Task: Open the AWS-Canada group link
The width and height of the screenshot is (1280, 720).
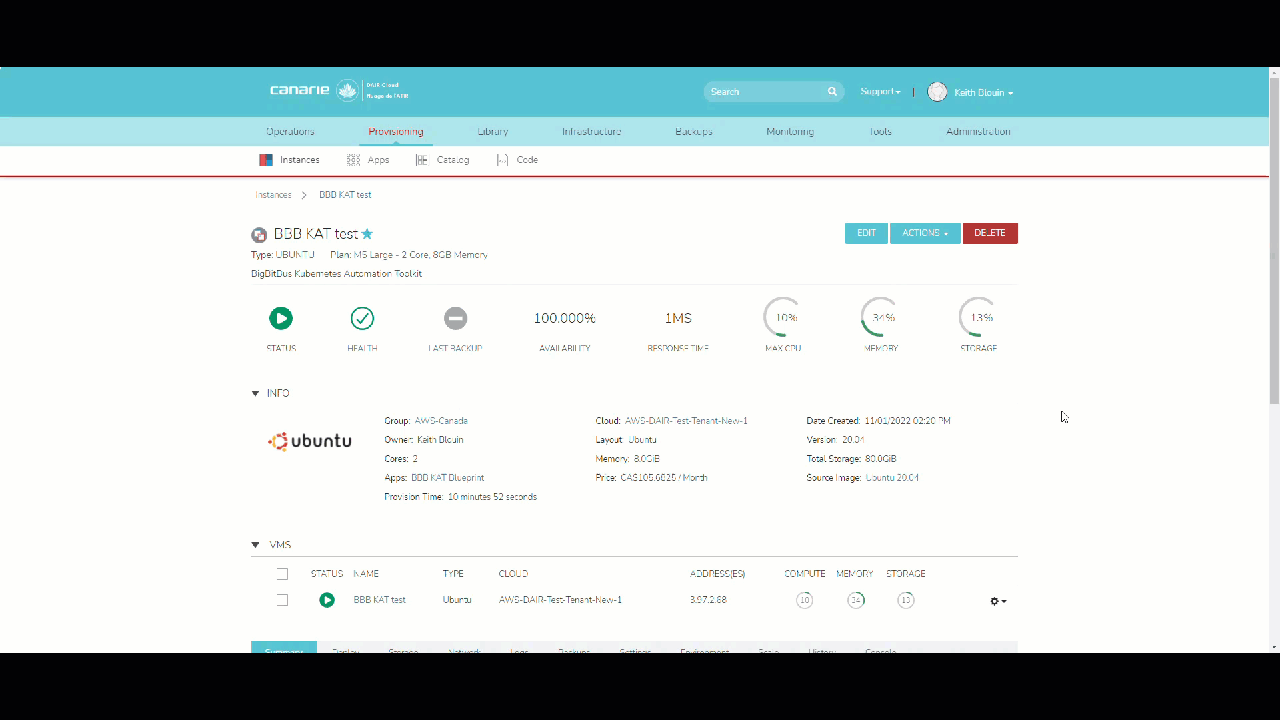Action: [x=441, y=421]
